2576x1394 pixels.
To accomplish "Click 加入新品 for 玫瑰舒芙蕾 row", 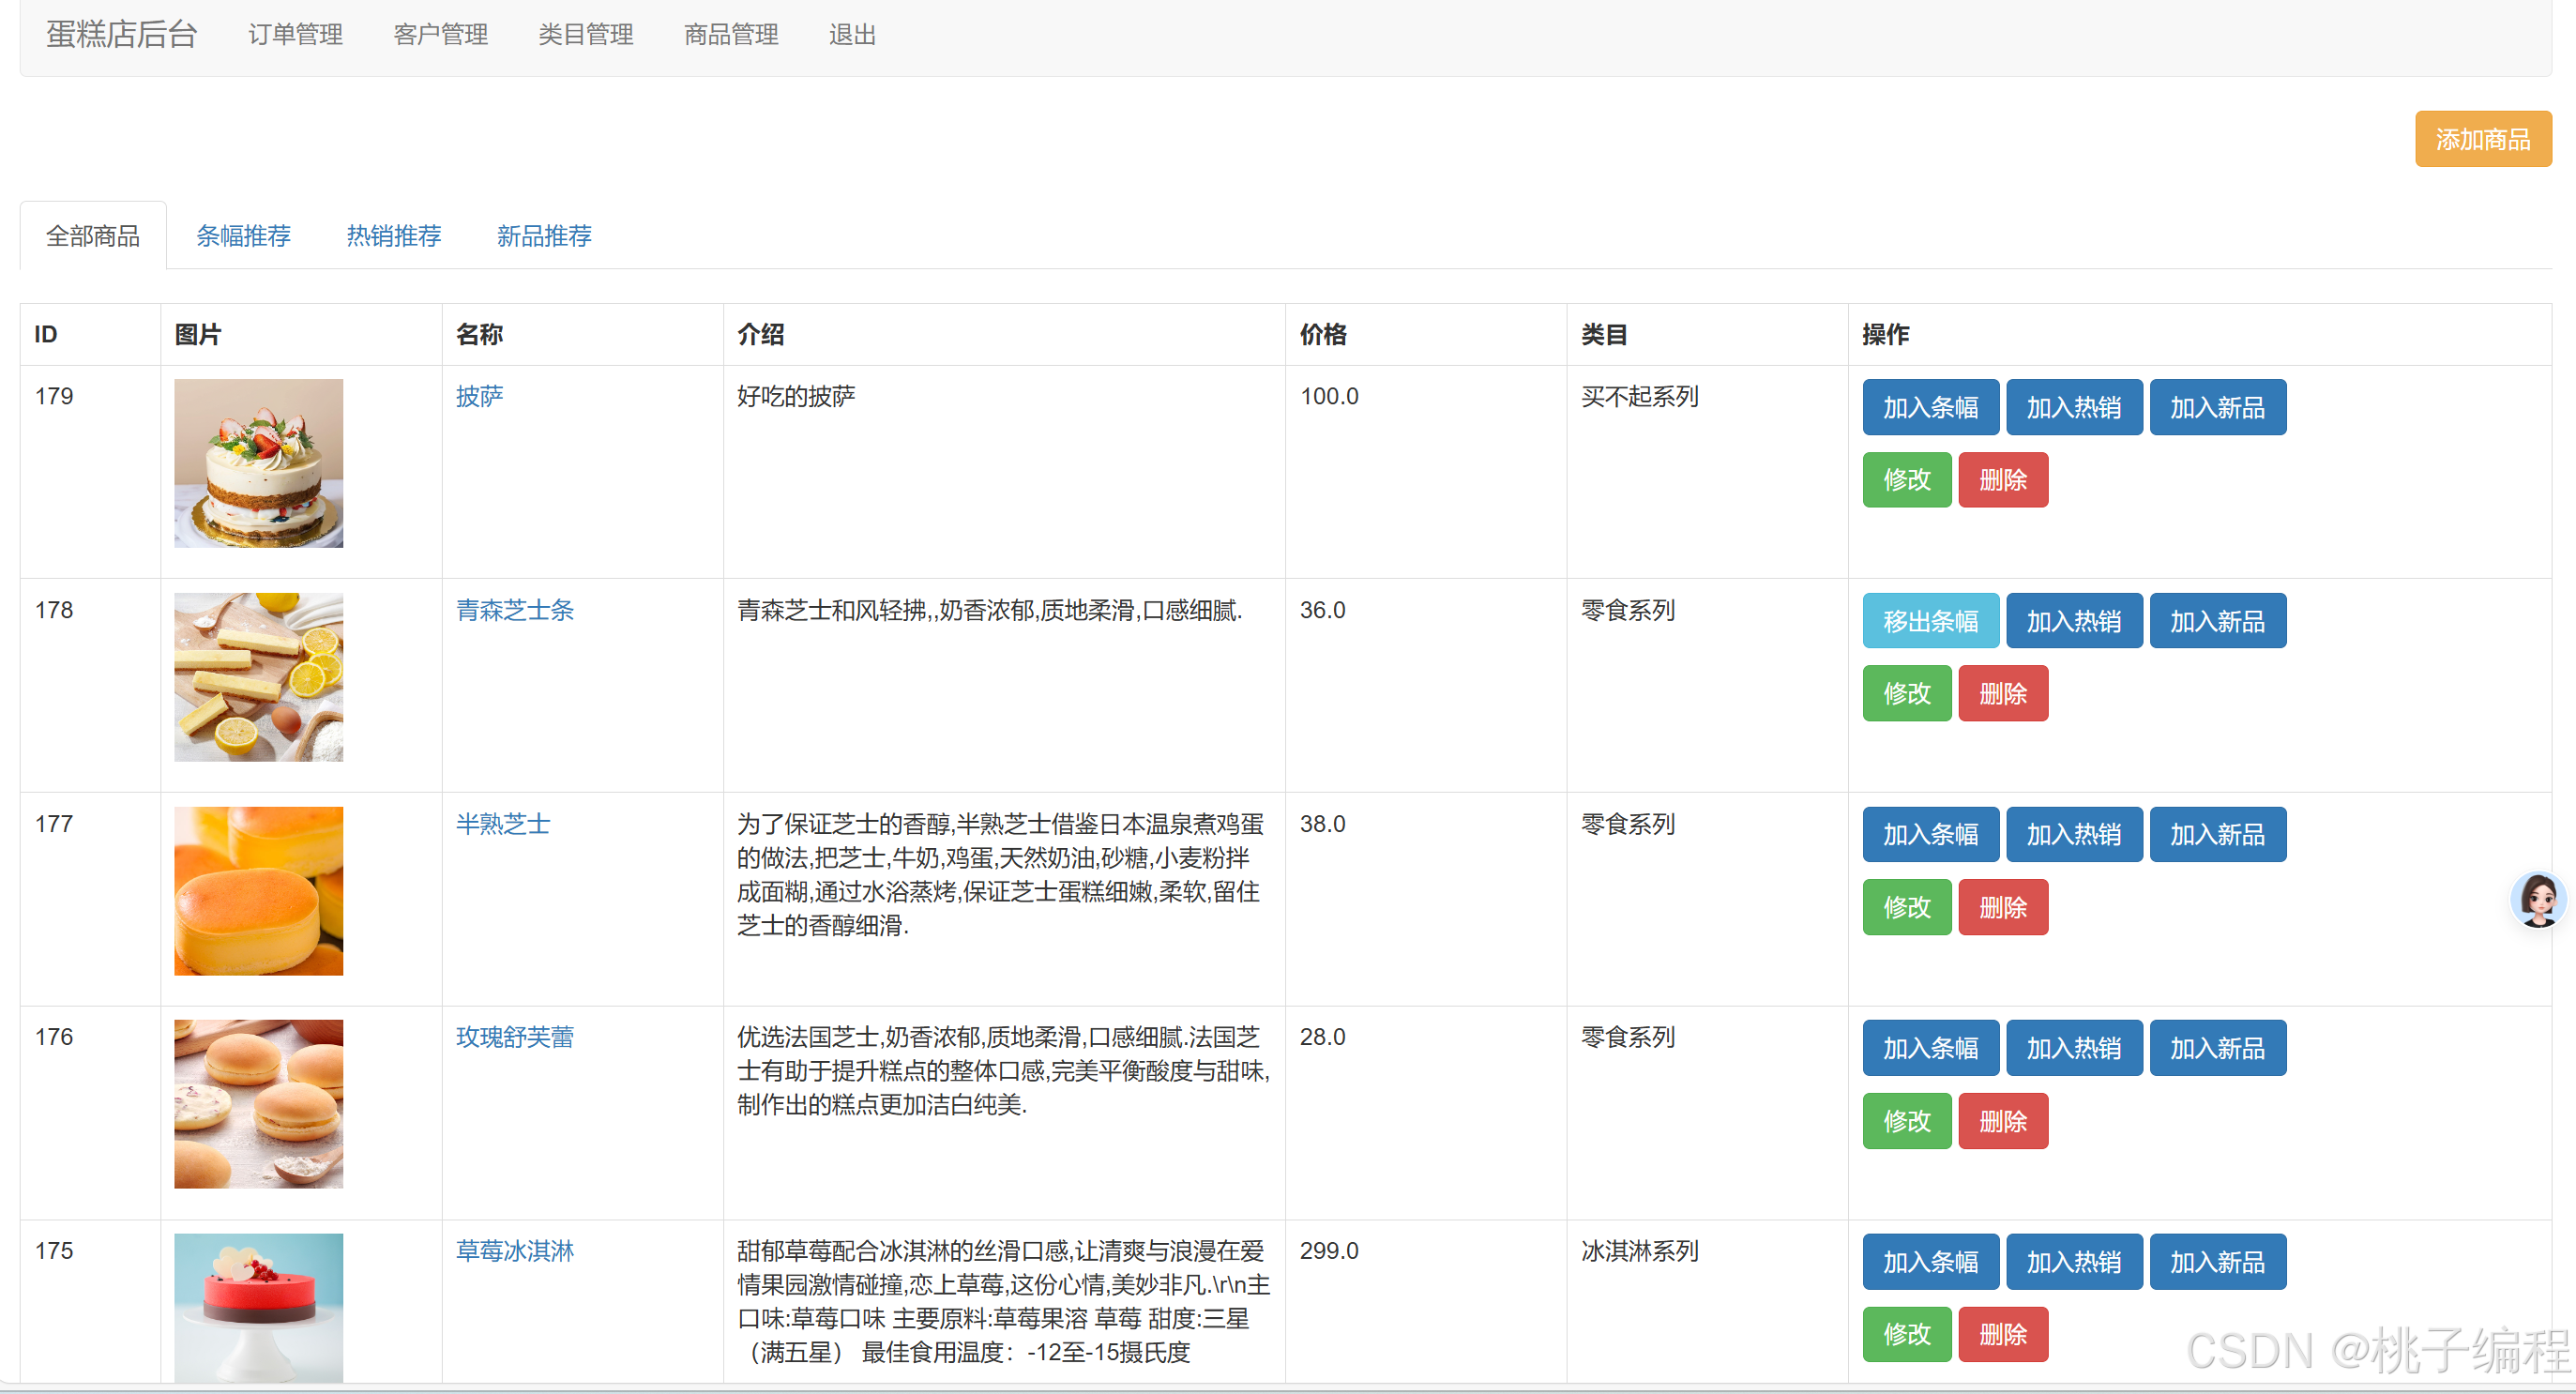I will point(2216,1048).
